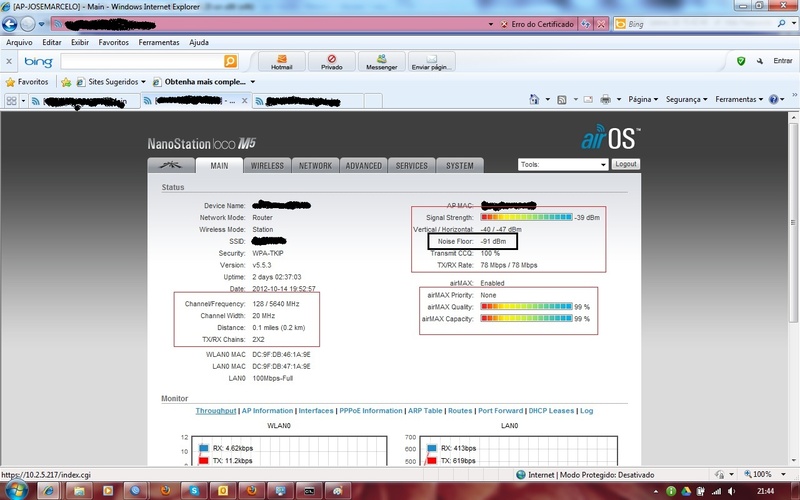Click the wrench options icon on Bing toolbar
800x500 pixels.
(760, 61)
